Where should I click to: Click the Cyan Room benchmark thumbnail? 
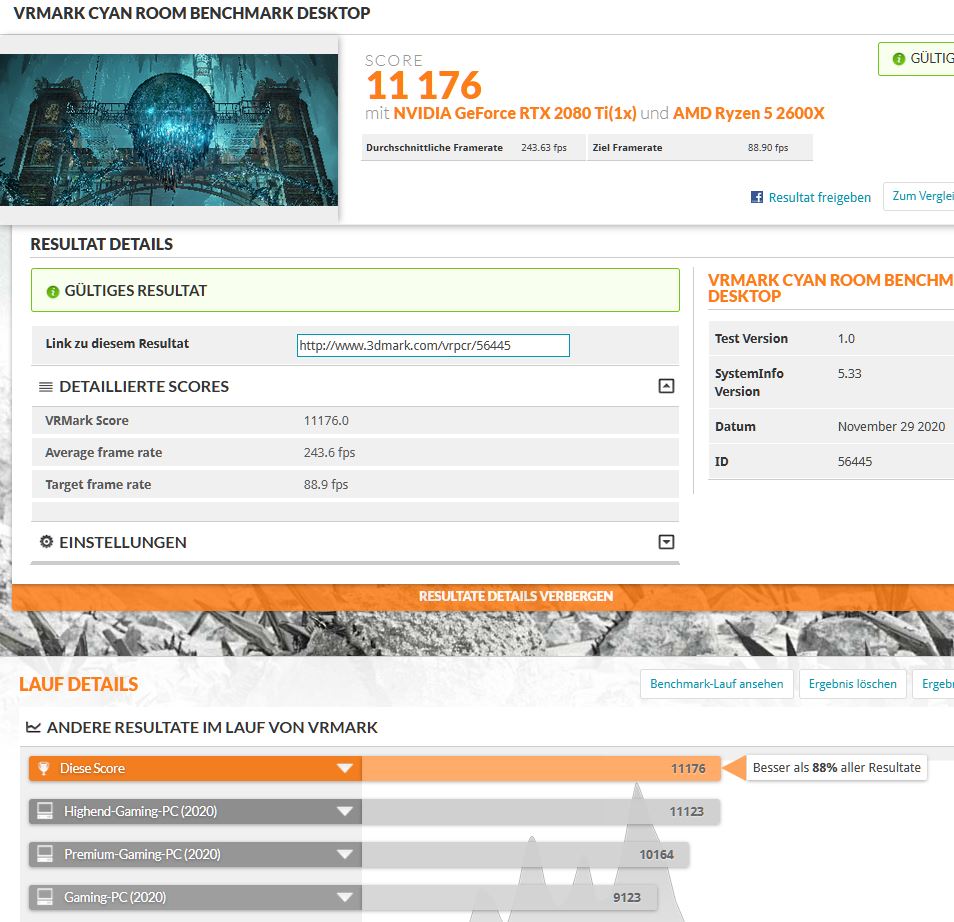169,130
